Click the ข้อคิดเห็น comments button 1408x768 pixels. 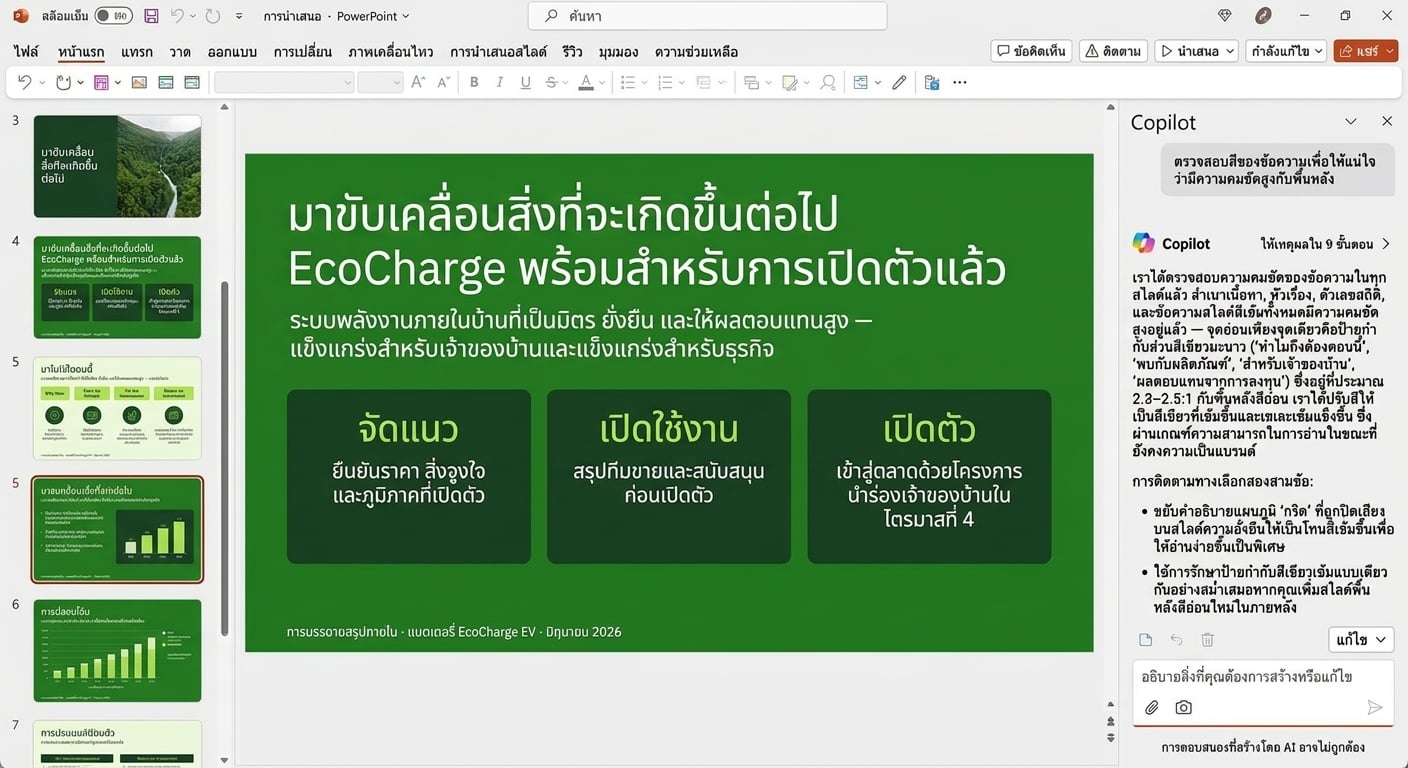pos(1032,51)
